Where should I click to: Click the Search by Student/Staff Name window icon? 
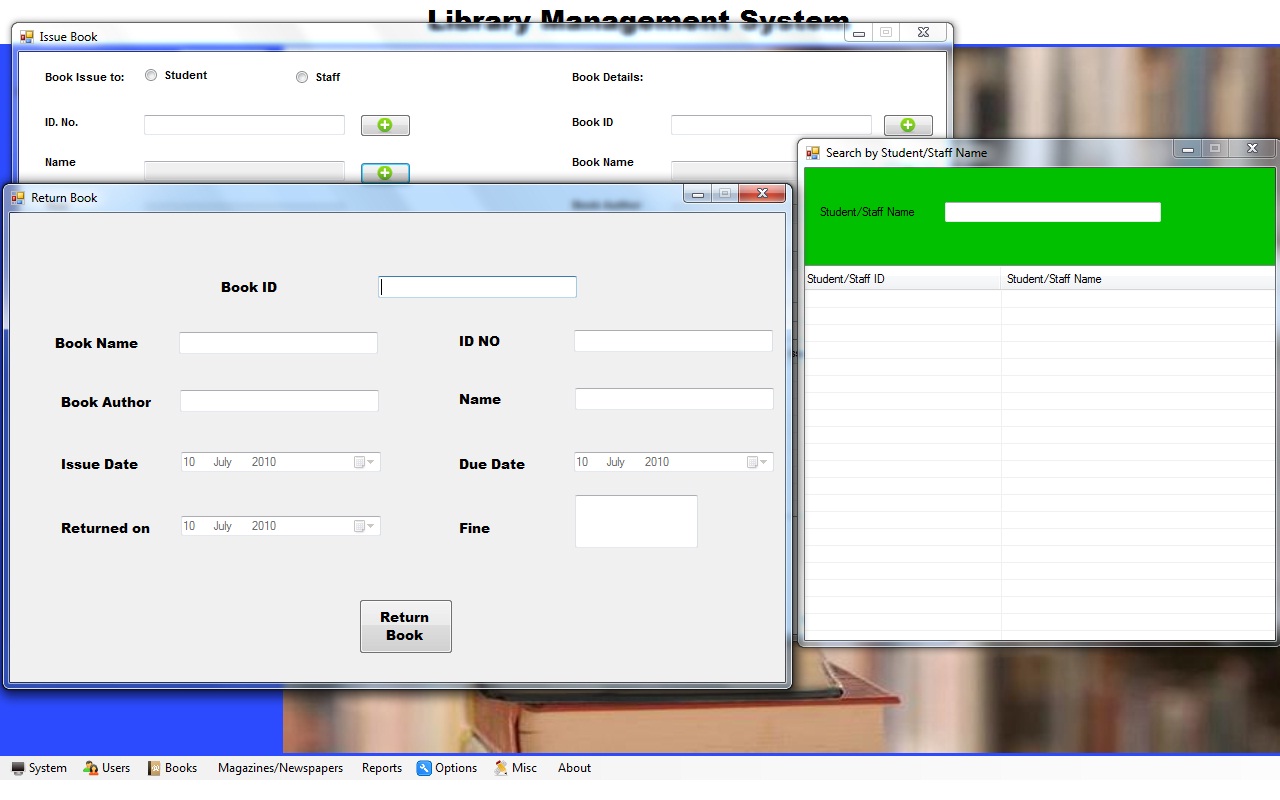tap(812, 152)
